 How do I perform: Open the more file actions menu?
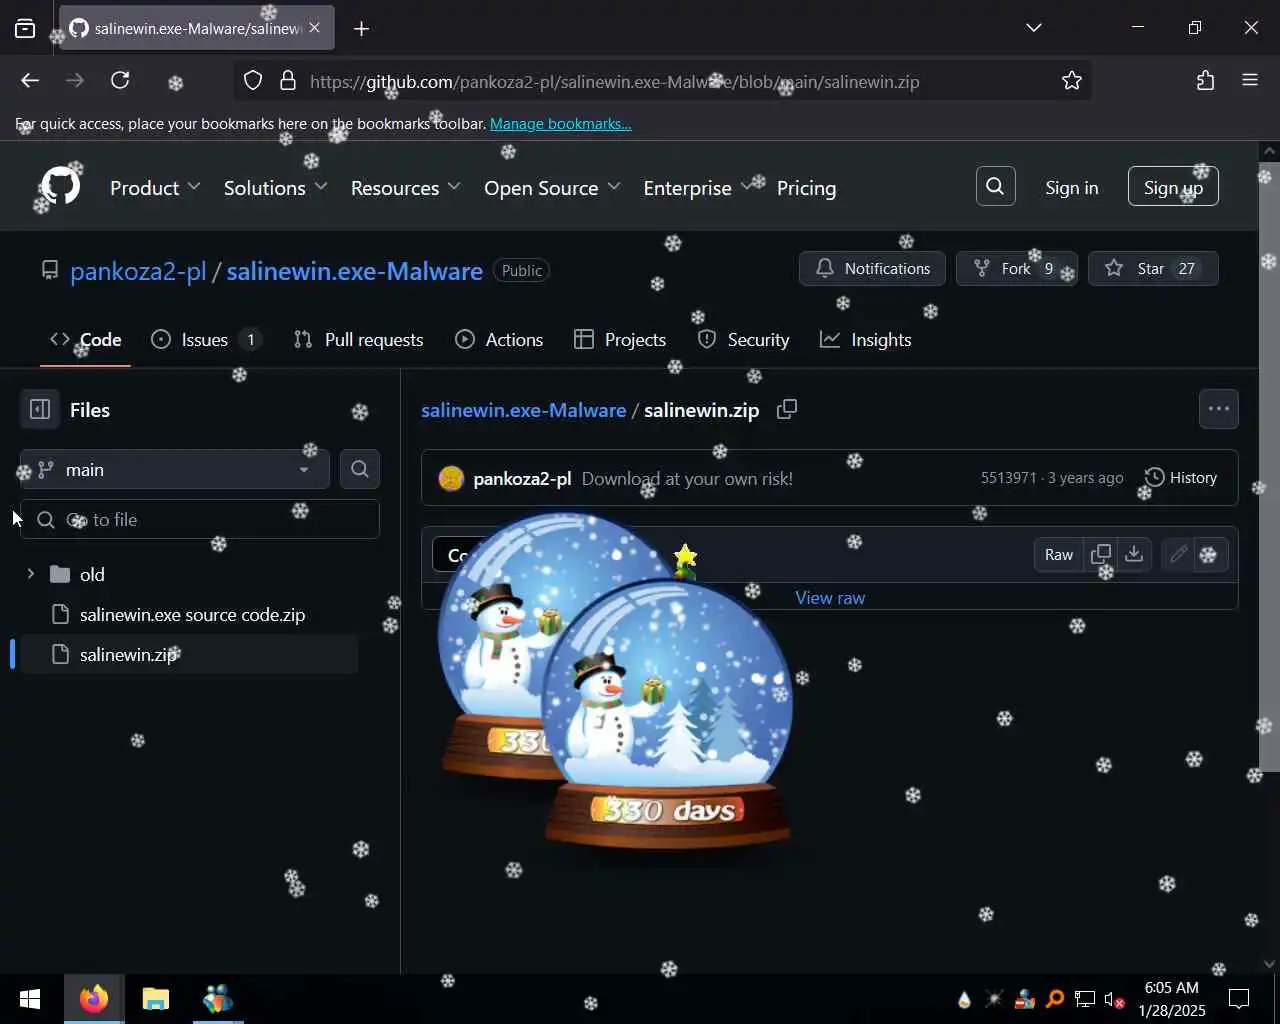[1218, 409]
